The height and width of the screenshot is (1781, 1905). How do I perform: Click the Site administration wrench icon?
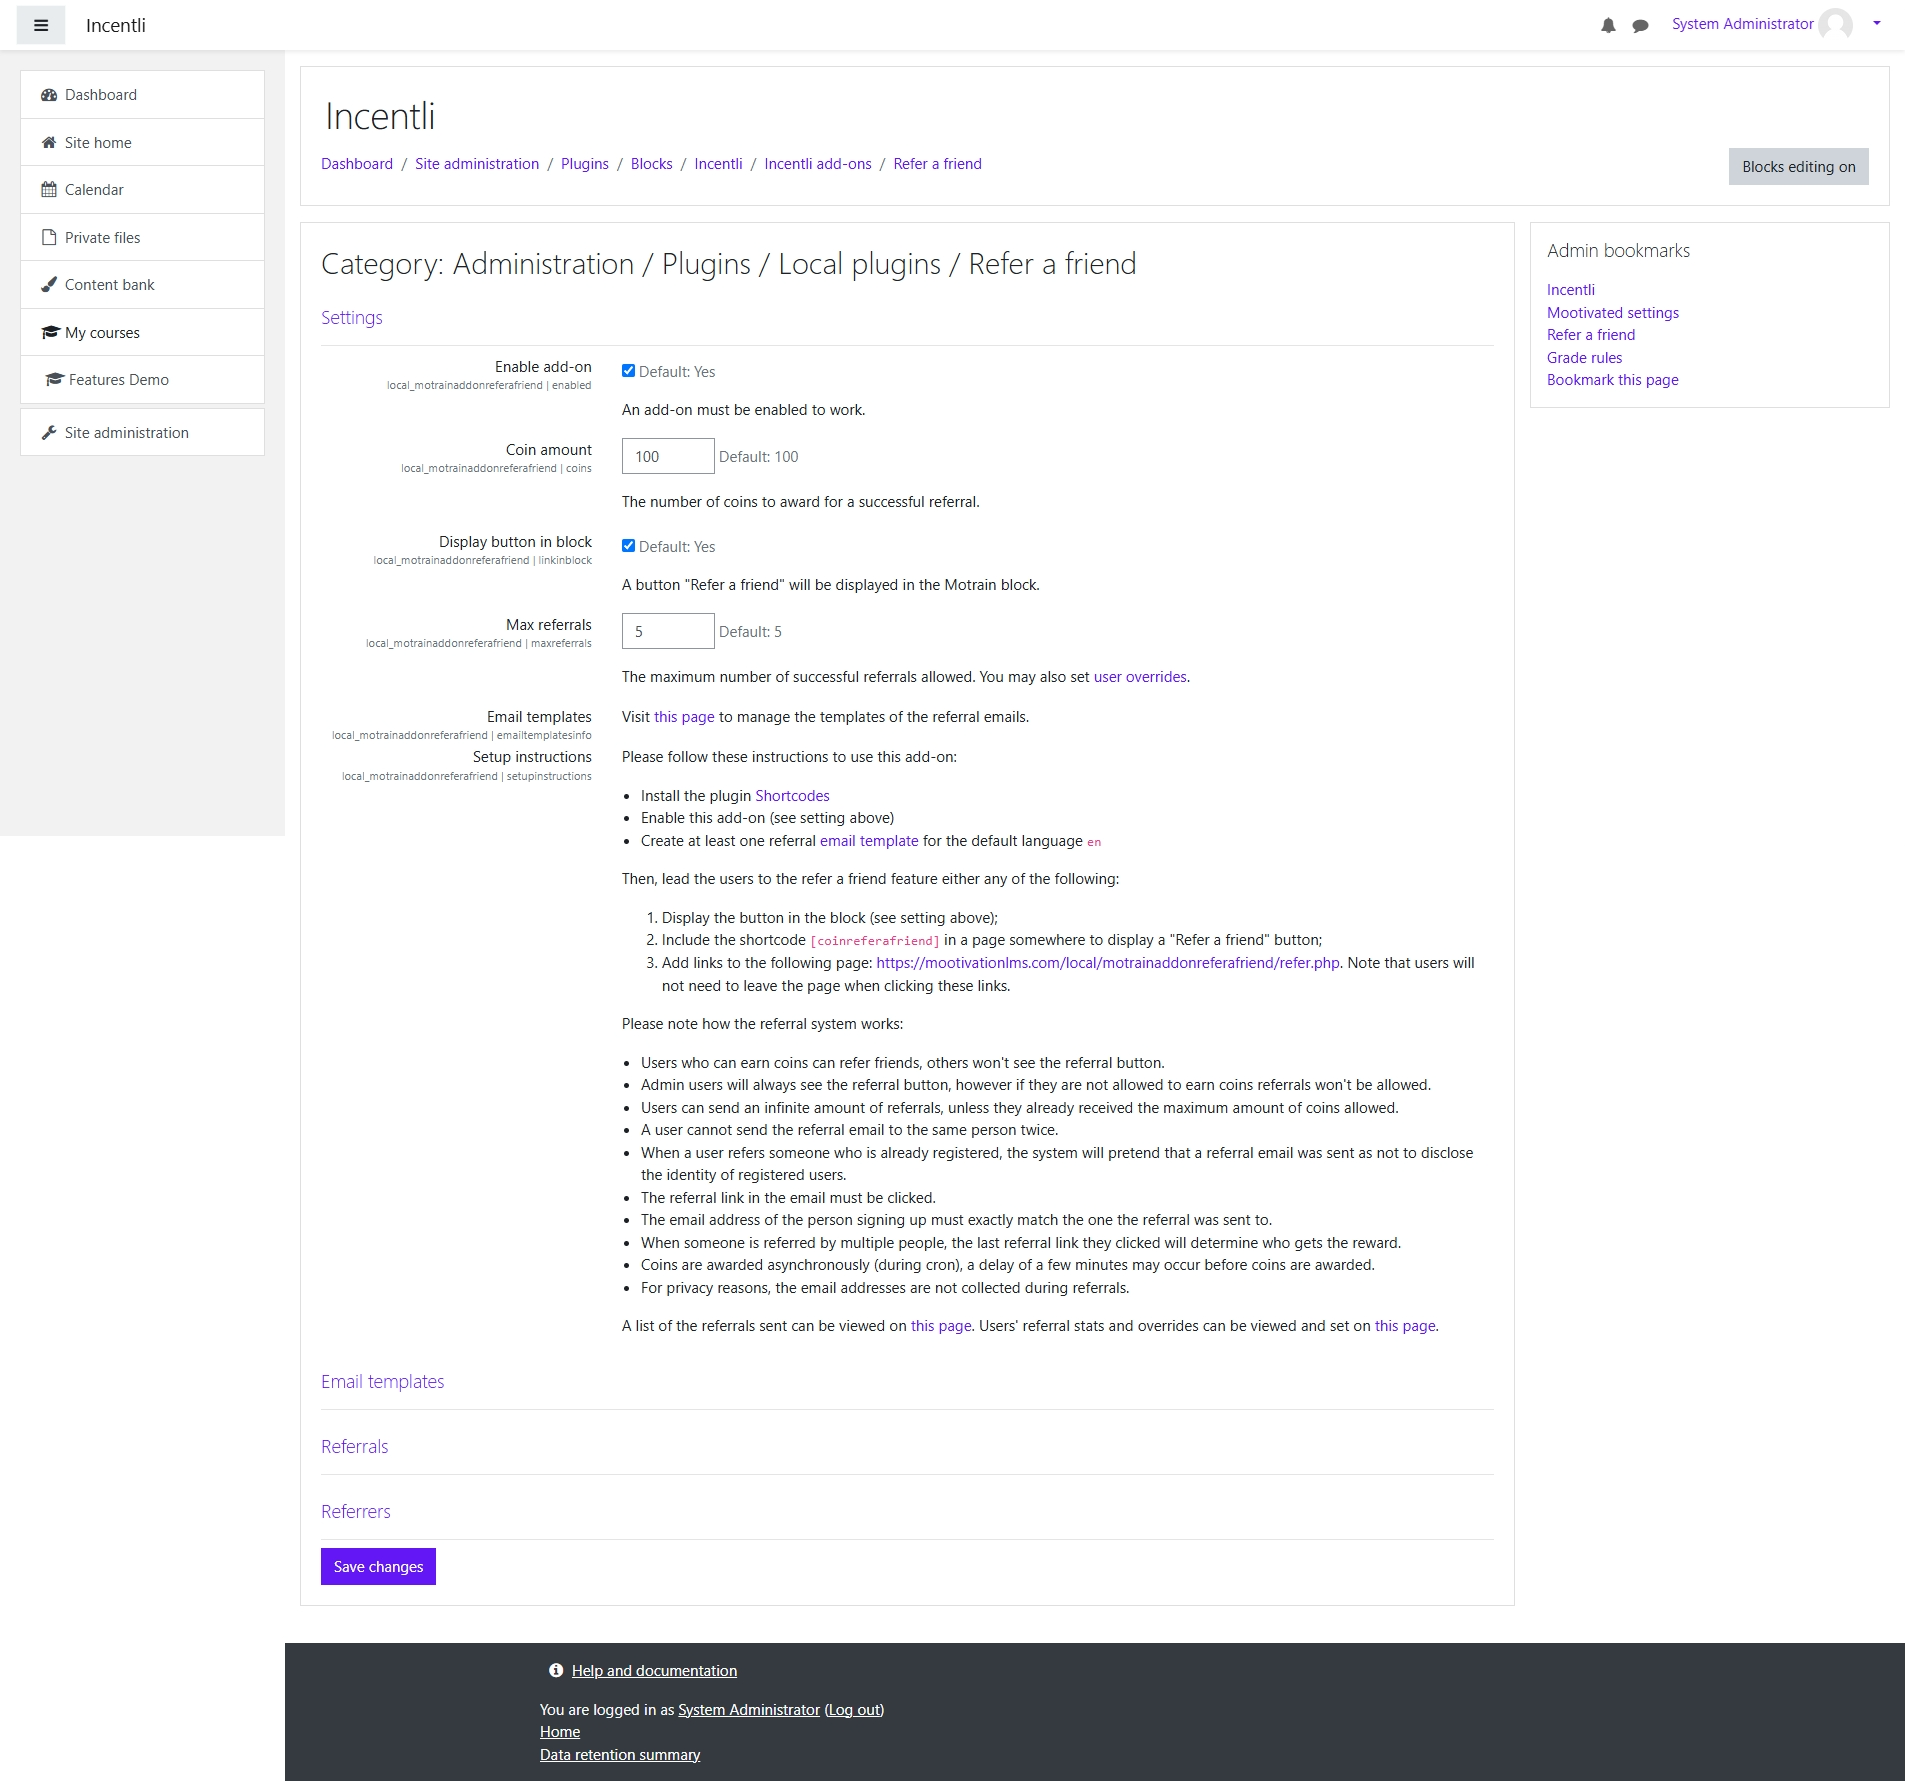[x=48, y=433]
